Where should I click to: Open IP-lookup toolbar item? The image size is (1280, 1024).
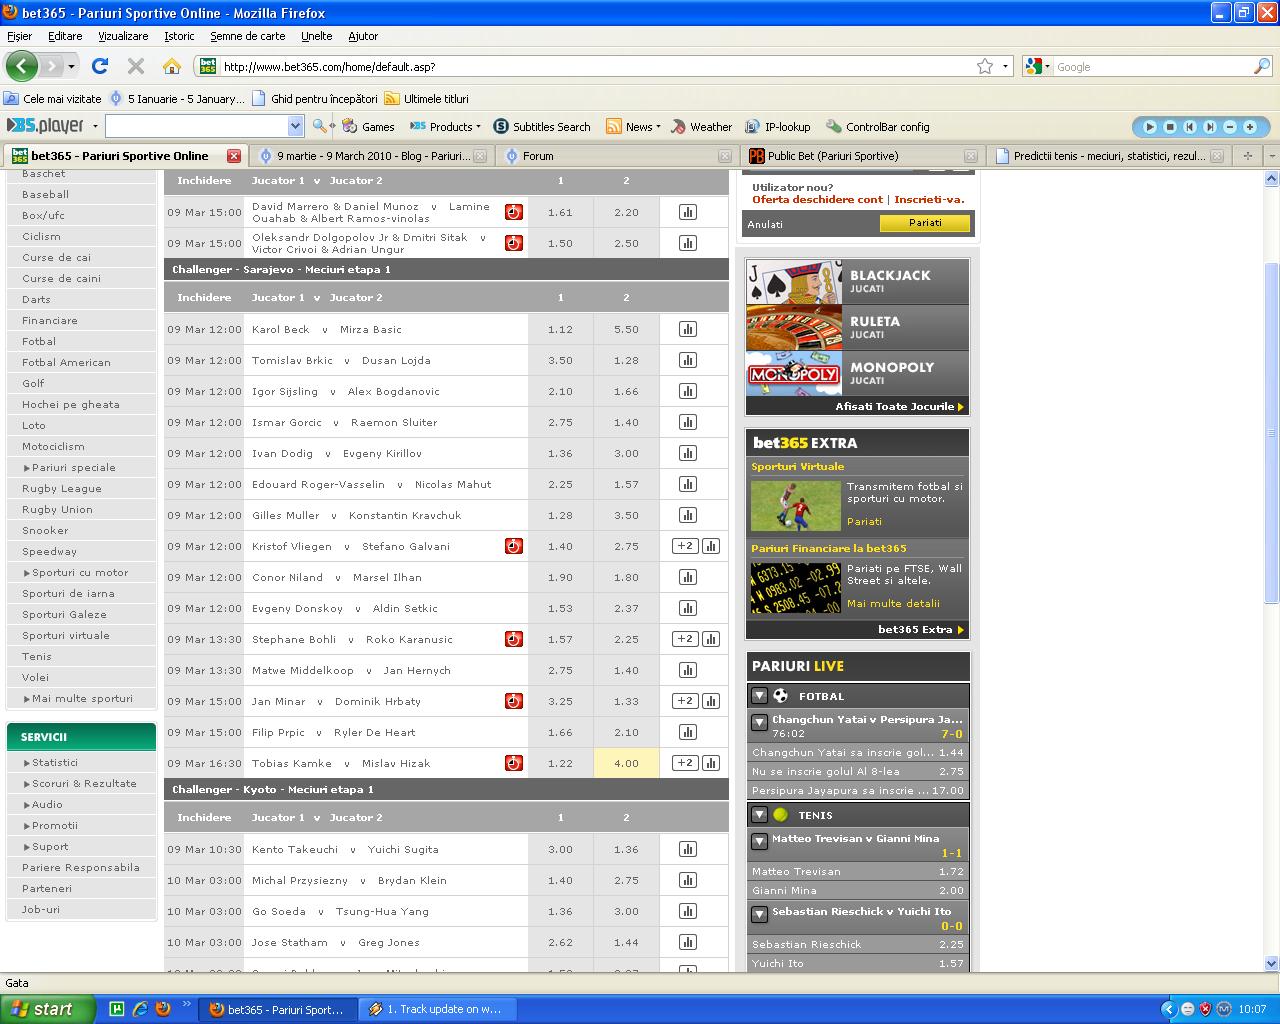tap(777, 127)
